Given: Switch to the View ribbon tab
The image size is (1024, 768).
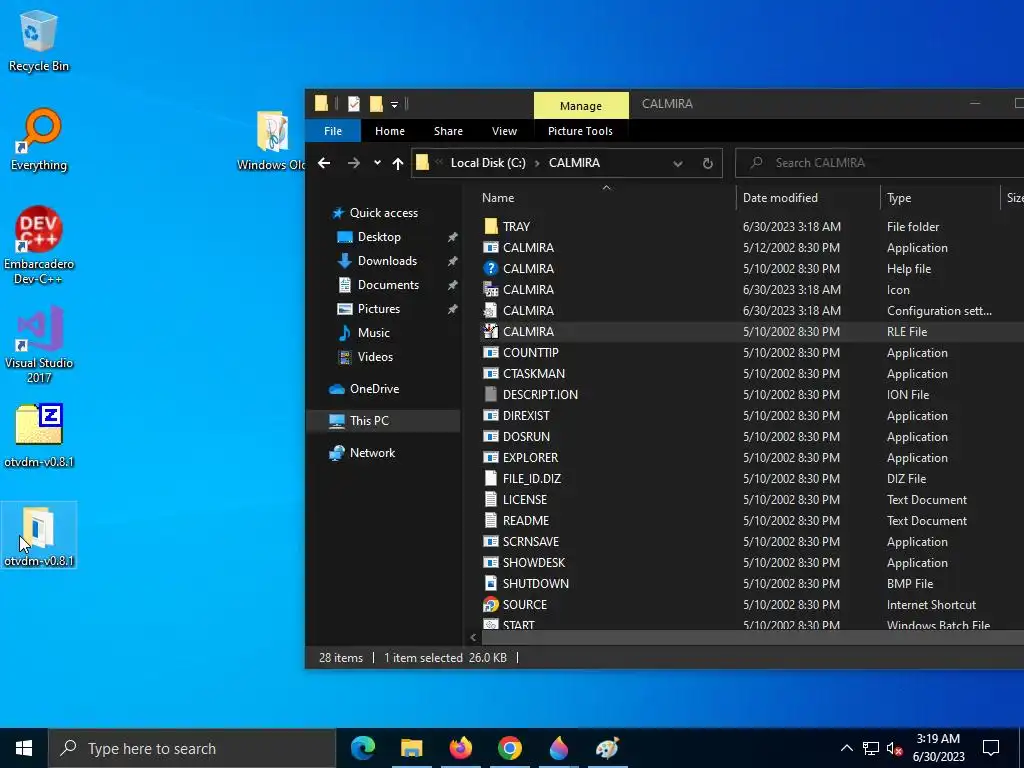Looking at the screenshot, I should click(504, 131).
